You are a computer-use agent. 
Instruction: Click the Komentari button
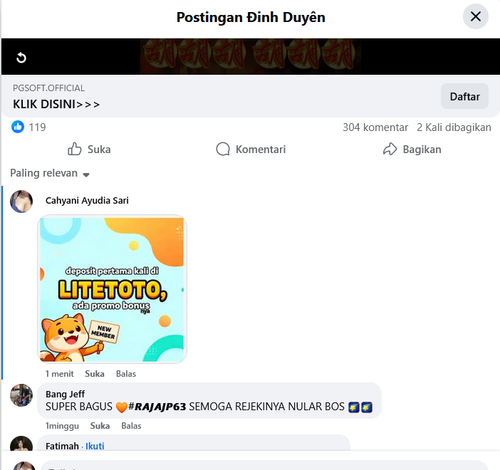pos(251,149)
